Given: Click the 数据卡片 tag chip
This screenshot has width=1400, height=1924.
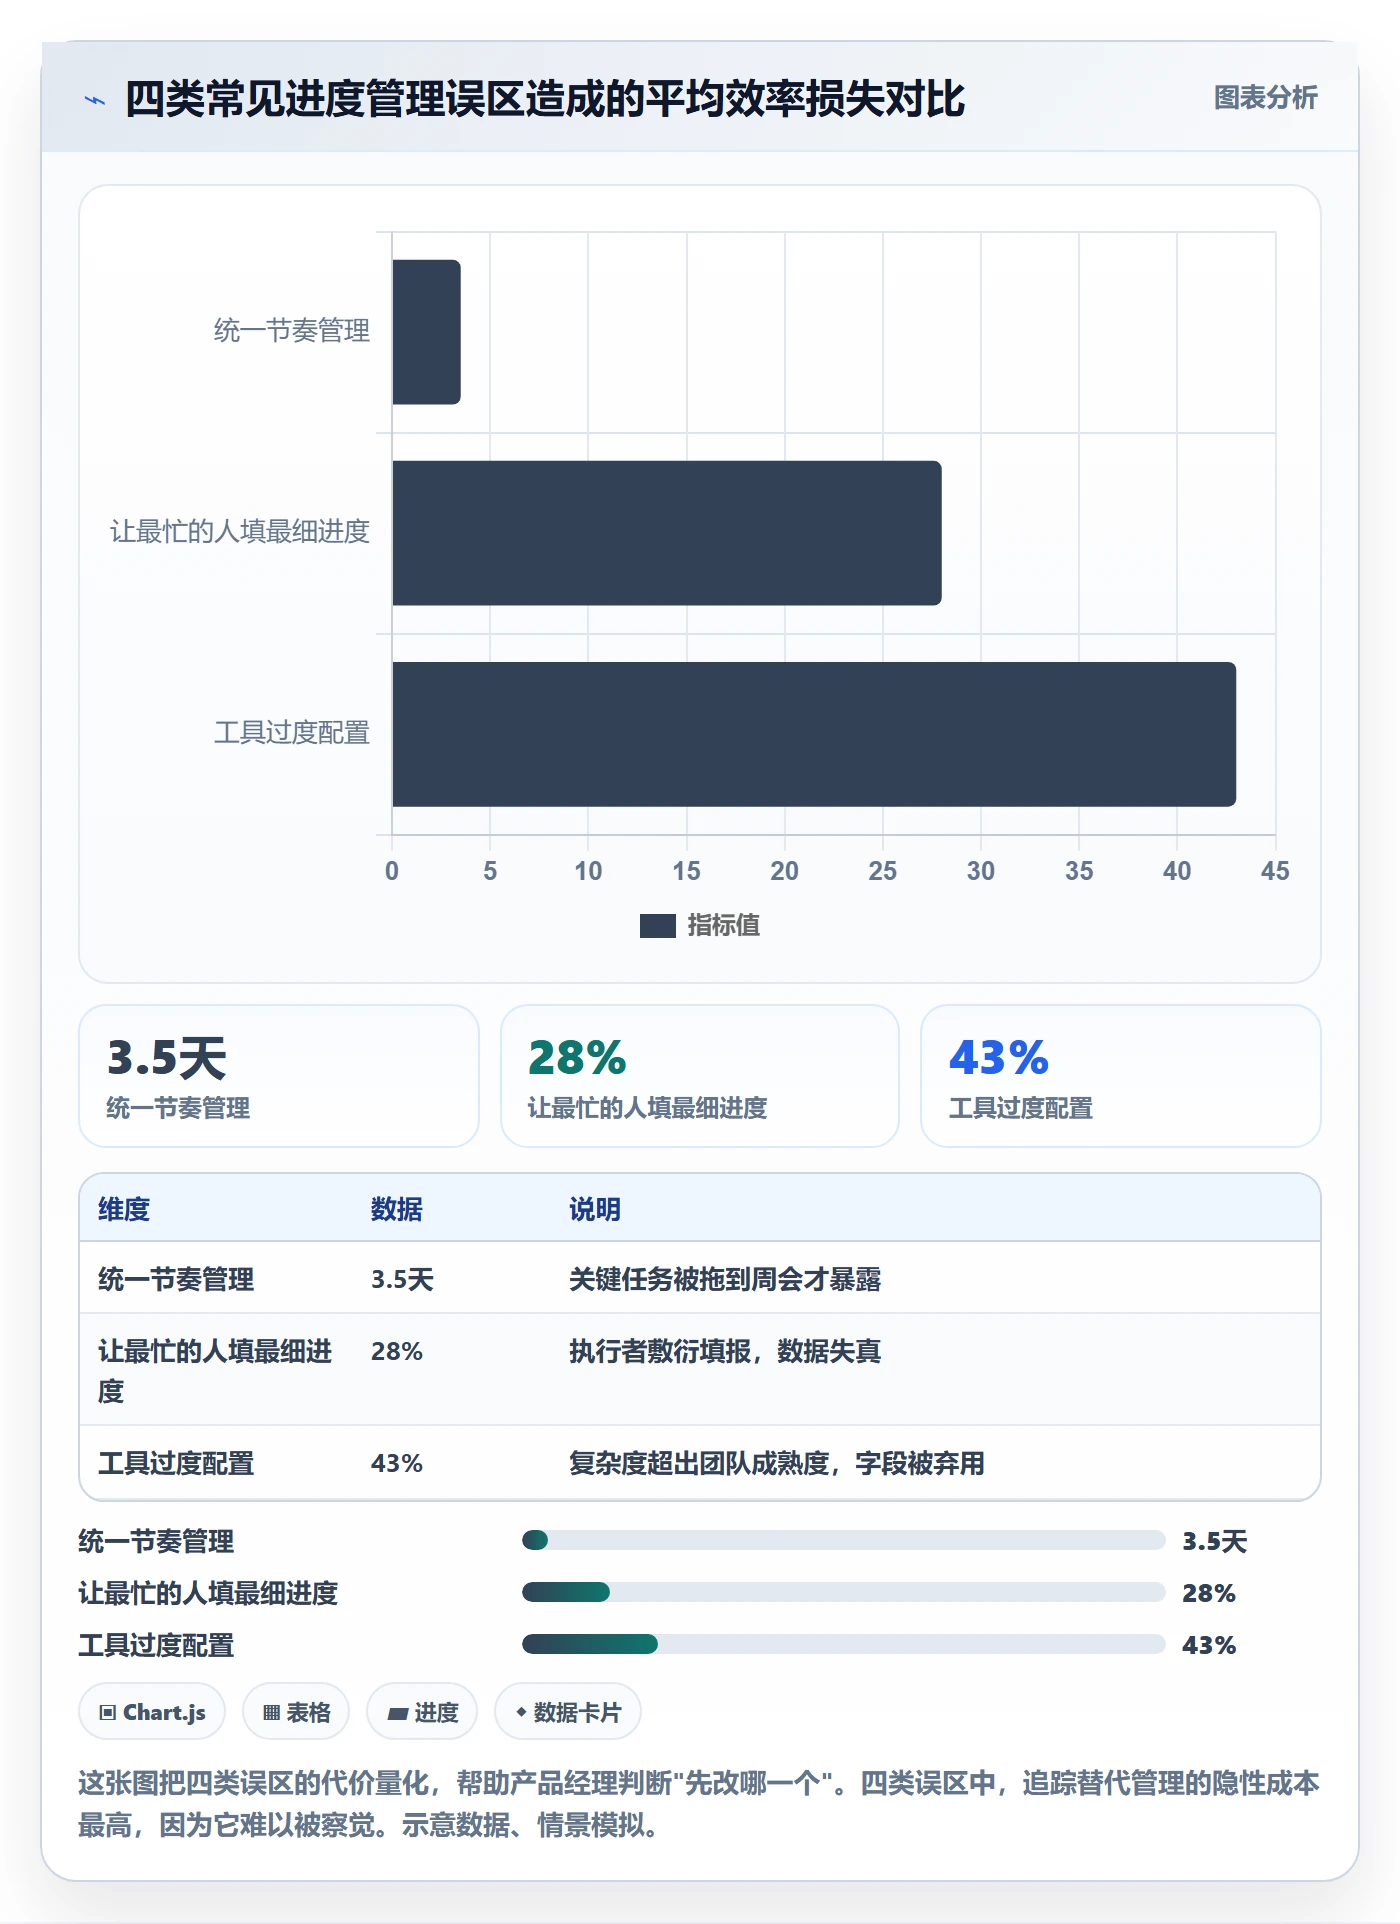Looking at the screenshot, I should (568, 1712).
